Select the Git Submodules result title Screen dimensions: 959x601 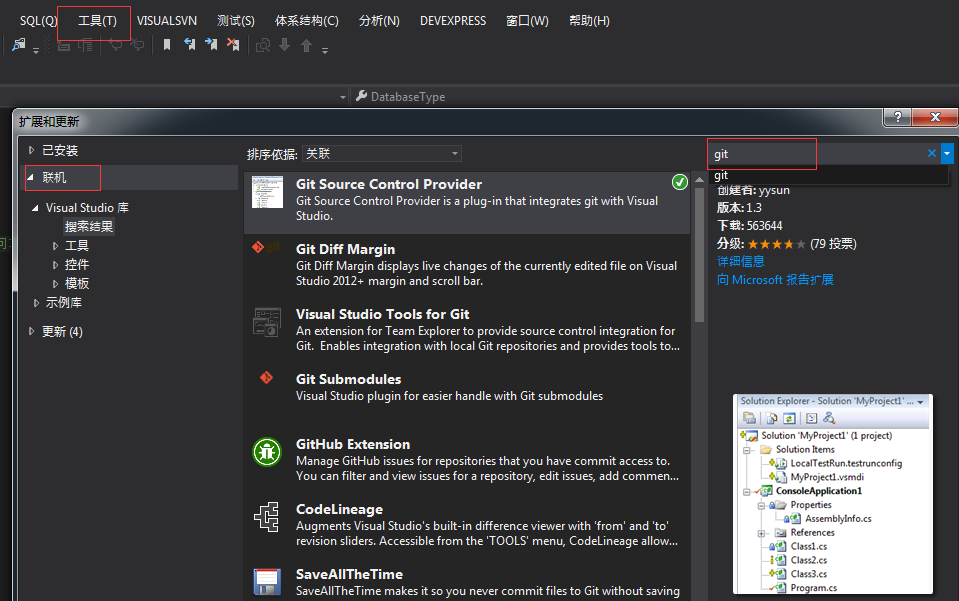coord(349,379)
